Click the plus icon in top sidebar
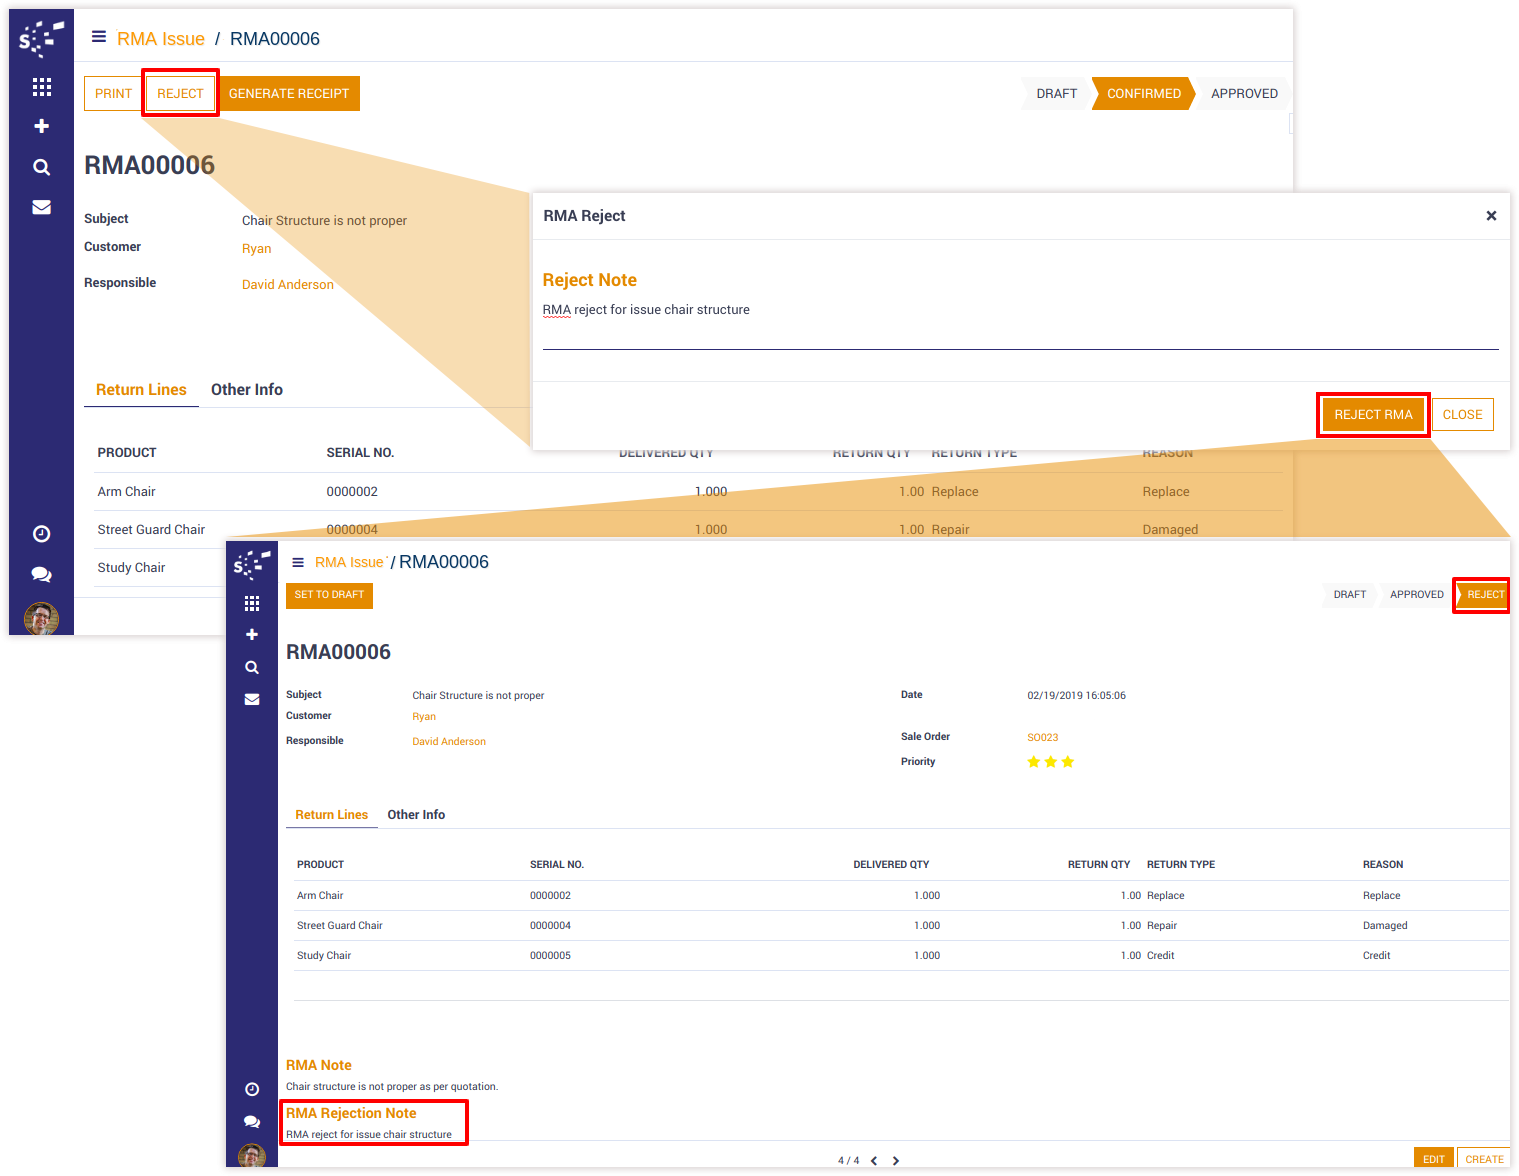Viewport: 1519px width, 1176px height. tap(41, 126)
